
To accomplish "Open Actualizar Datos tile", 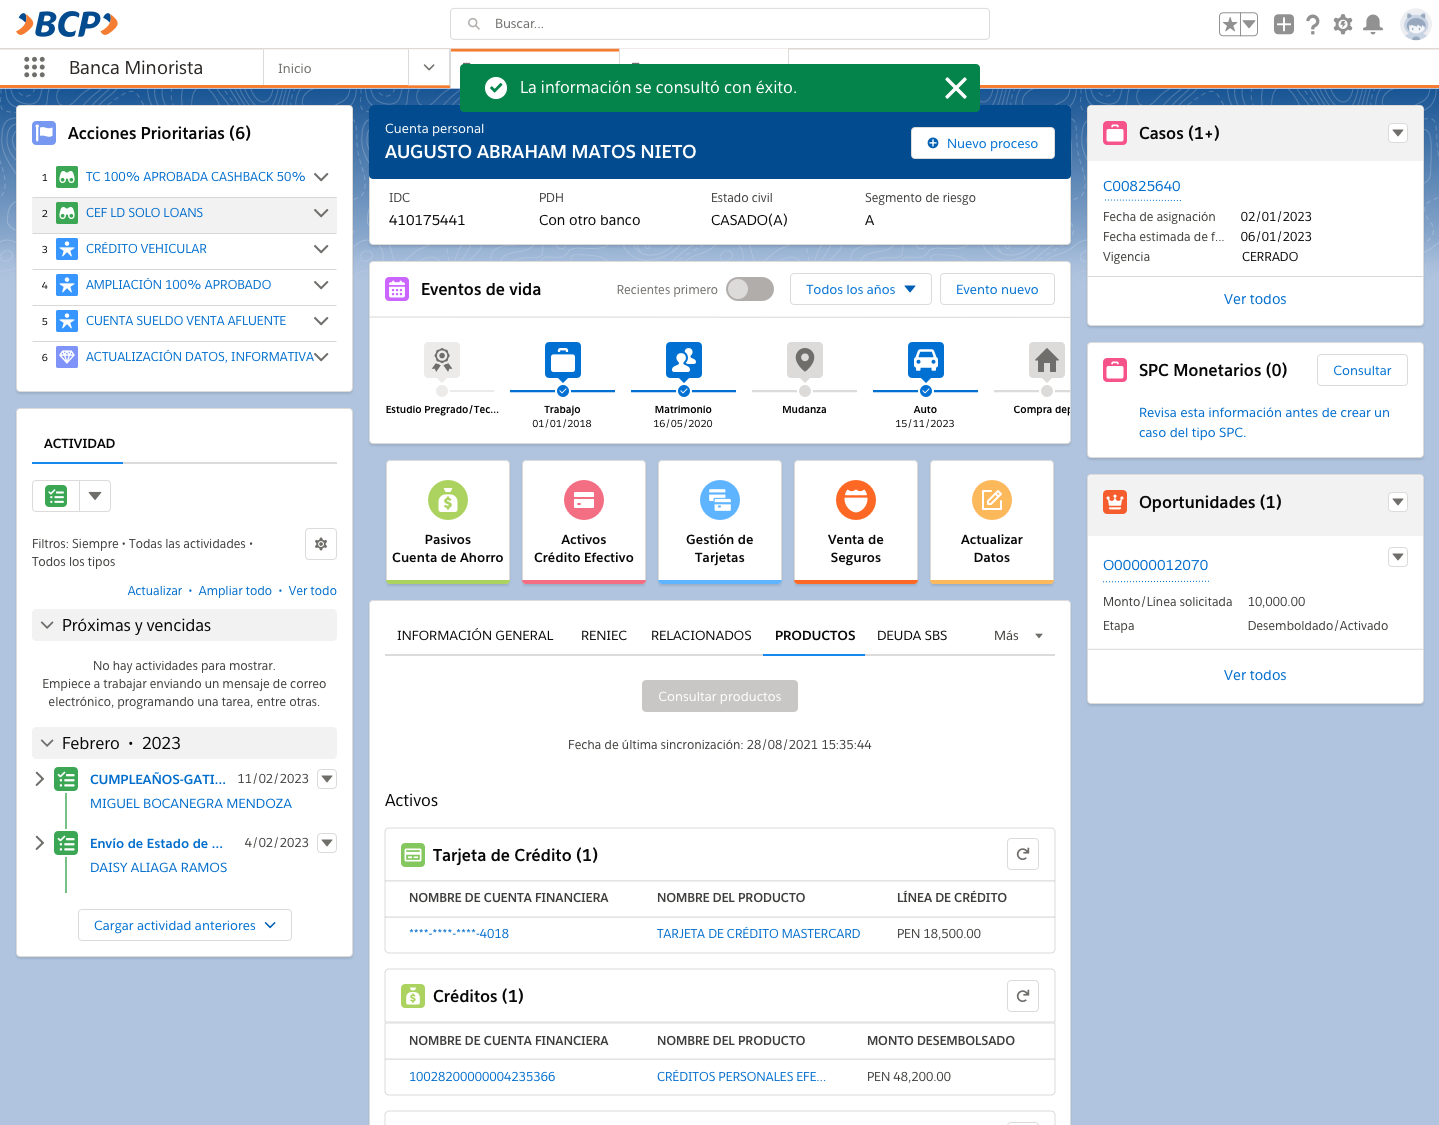I will pyautogui.click(x=992, y=521).
